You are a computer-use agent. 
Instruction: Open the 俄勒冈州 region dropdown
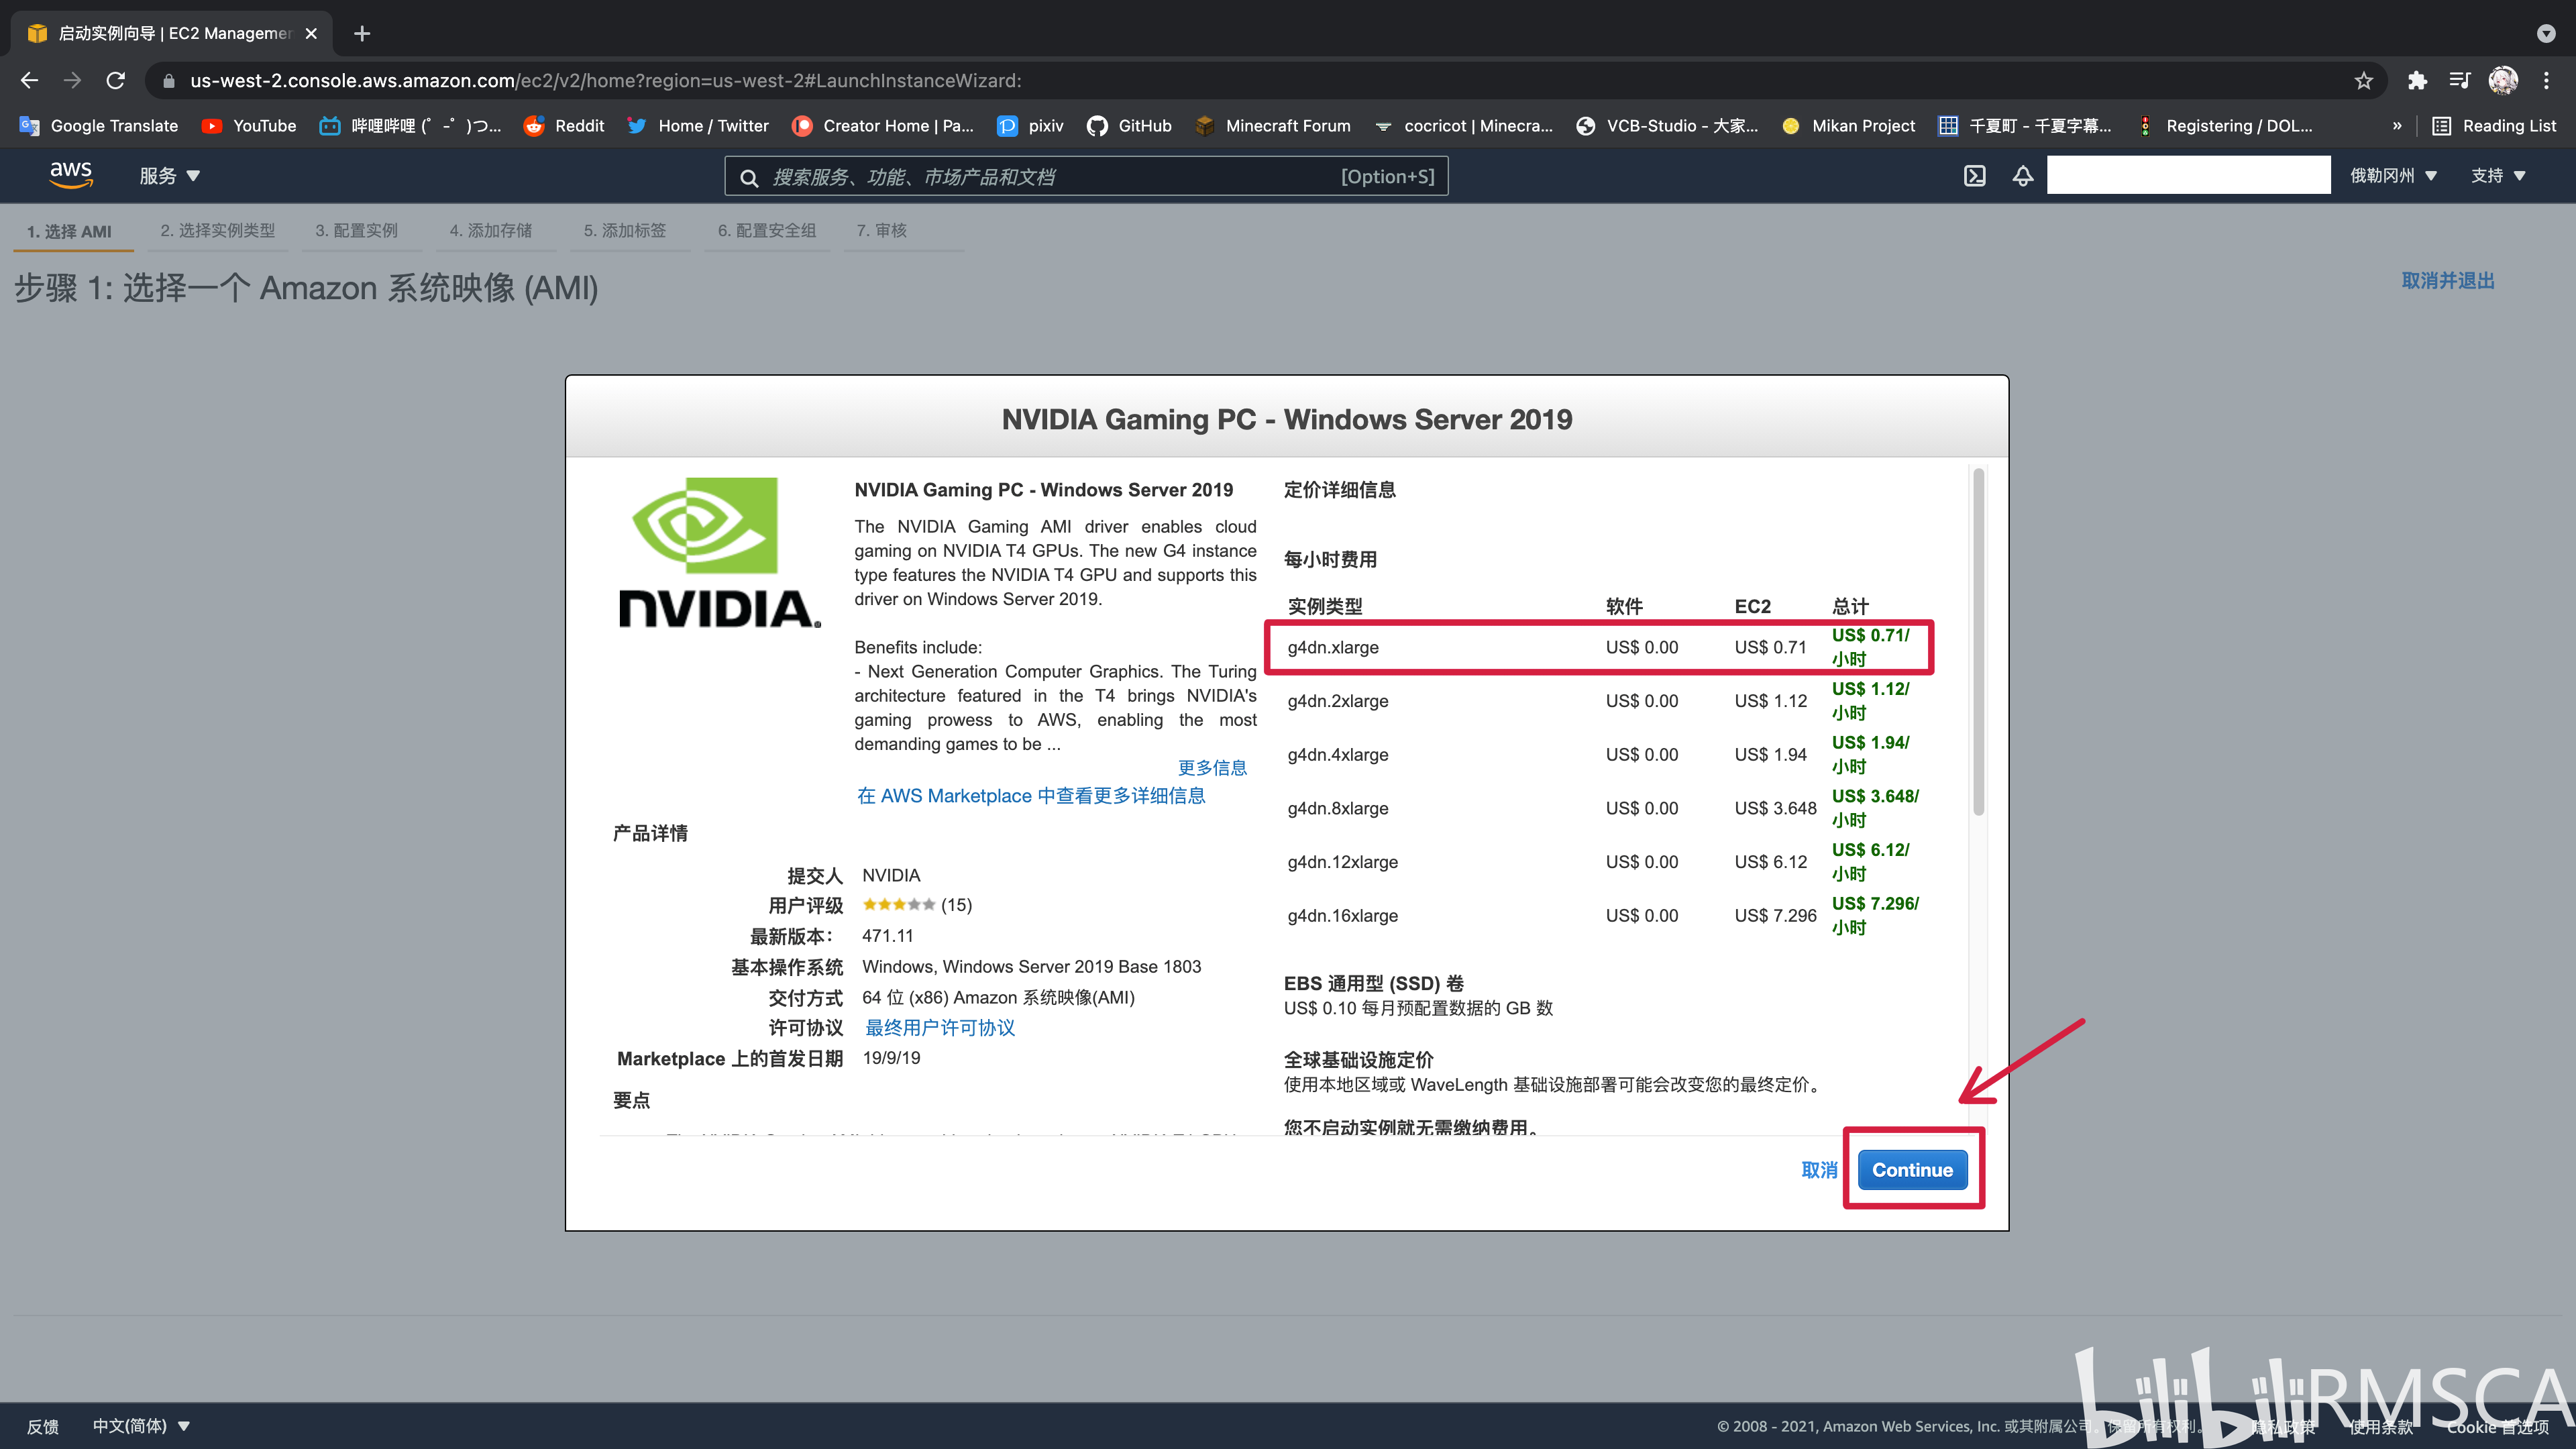(2393, 176)
